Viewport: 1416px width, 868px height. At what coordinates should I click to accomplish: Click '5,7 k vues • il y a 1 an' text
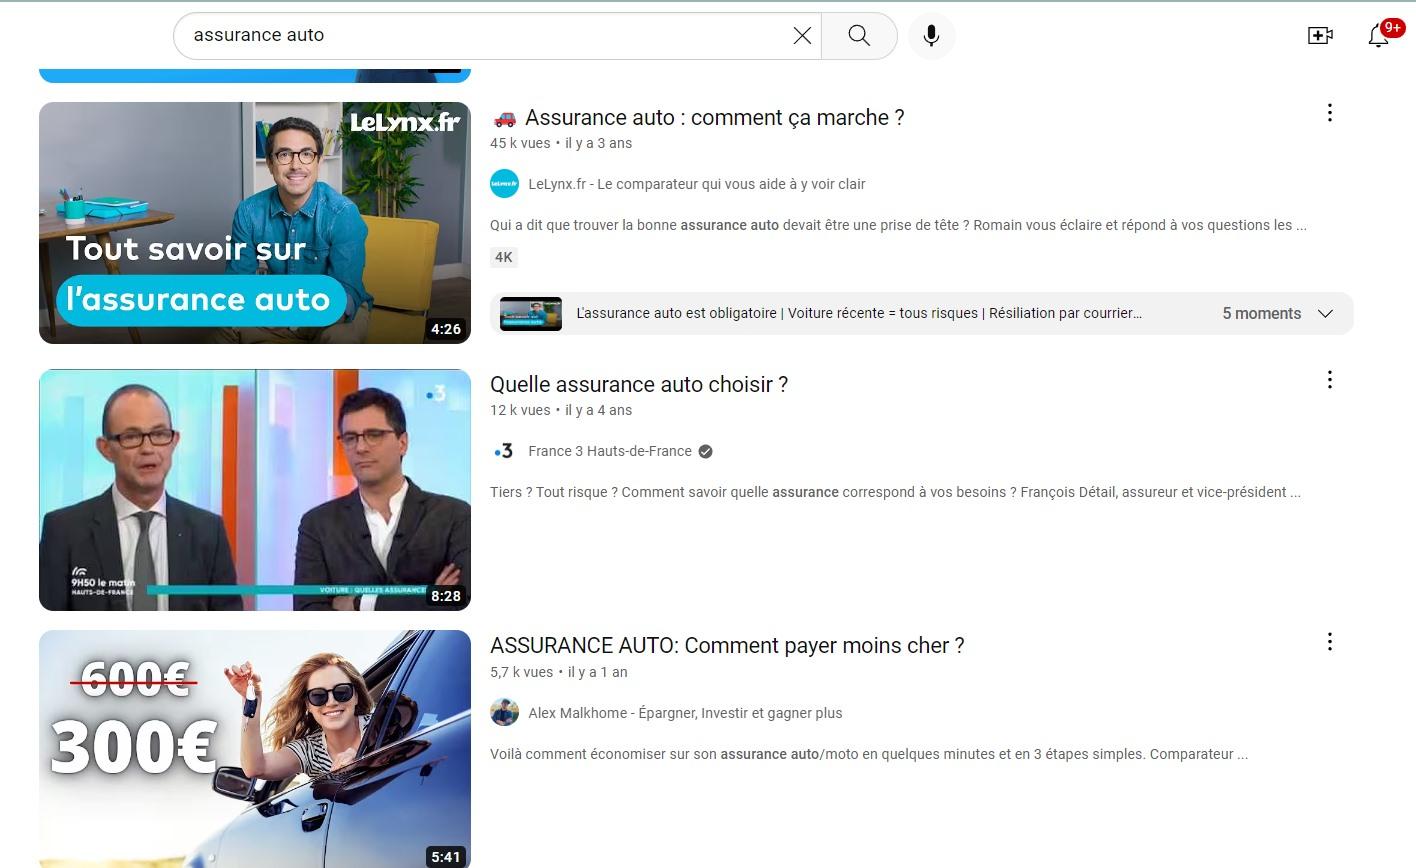coord(559,672)
